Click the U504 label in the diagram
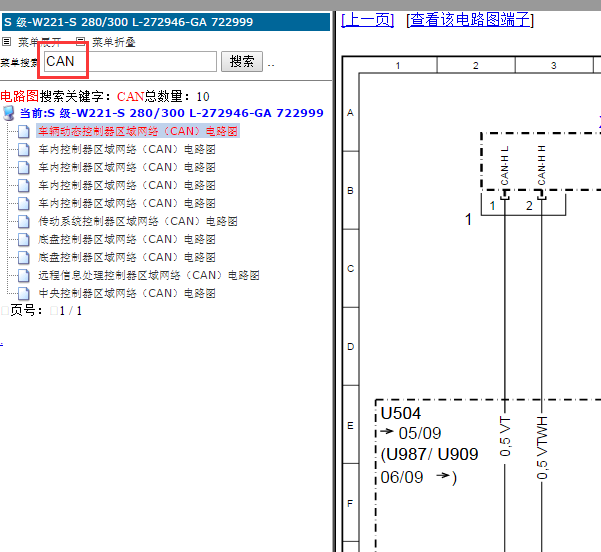This screenshot has height=552, width=601. click(401, 414)
